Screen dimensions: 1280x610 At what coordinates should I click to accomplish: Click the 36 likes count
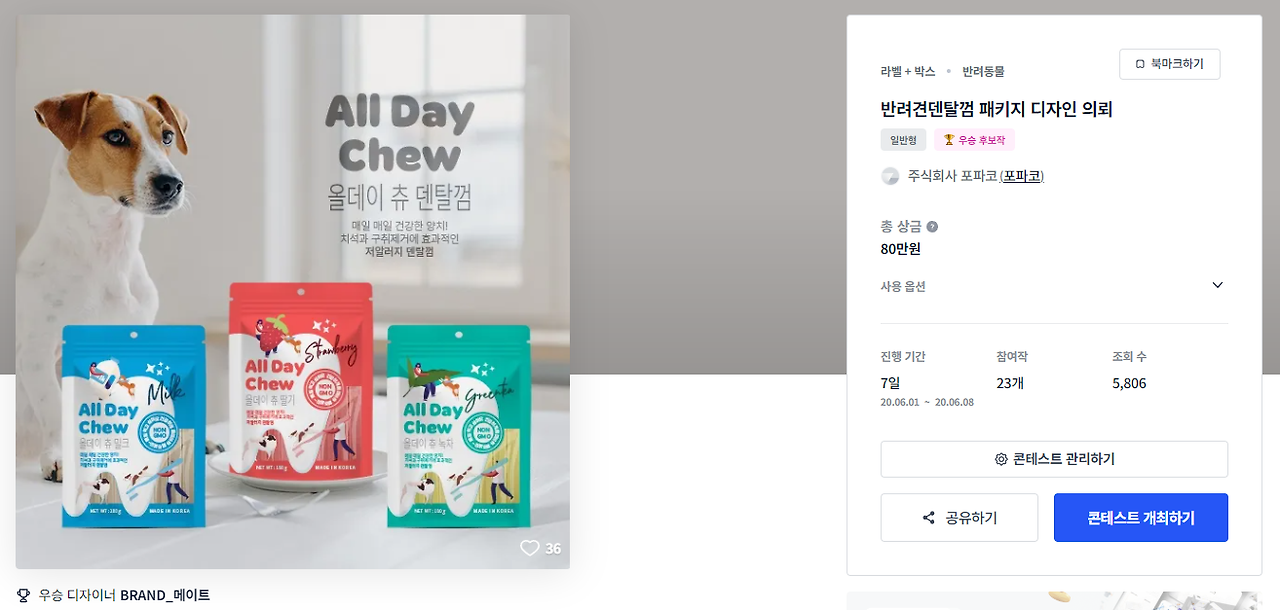(x=553, y=548)
